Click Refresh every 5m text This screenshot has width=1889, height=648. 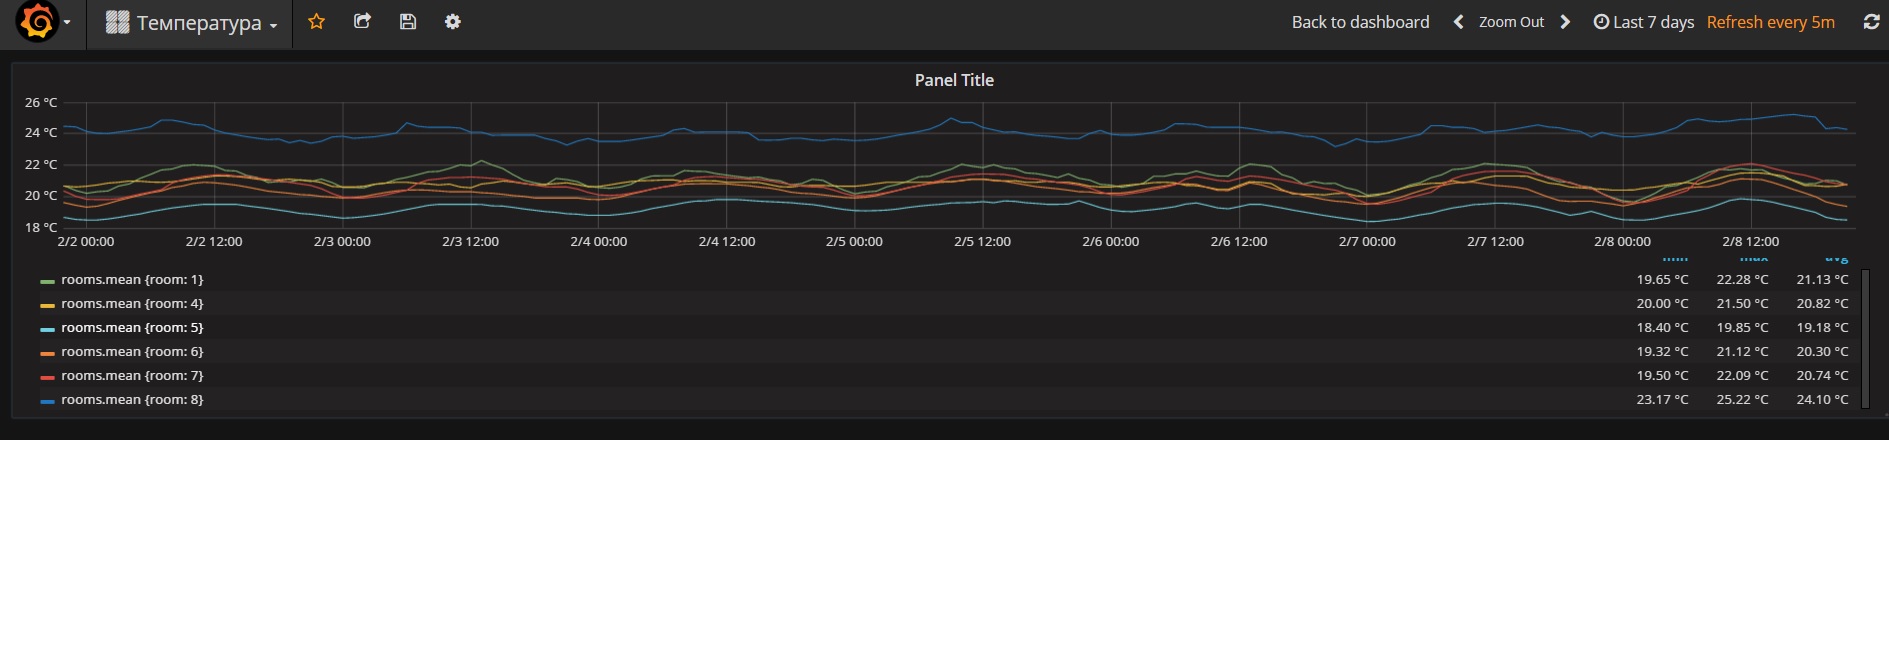1770,22
